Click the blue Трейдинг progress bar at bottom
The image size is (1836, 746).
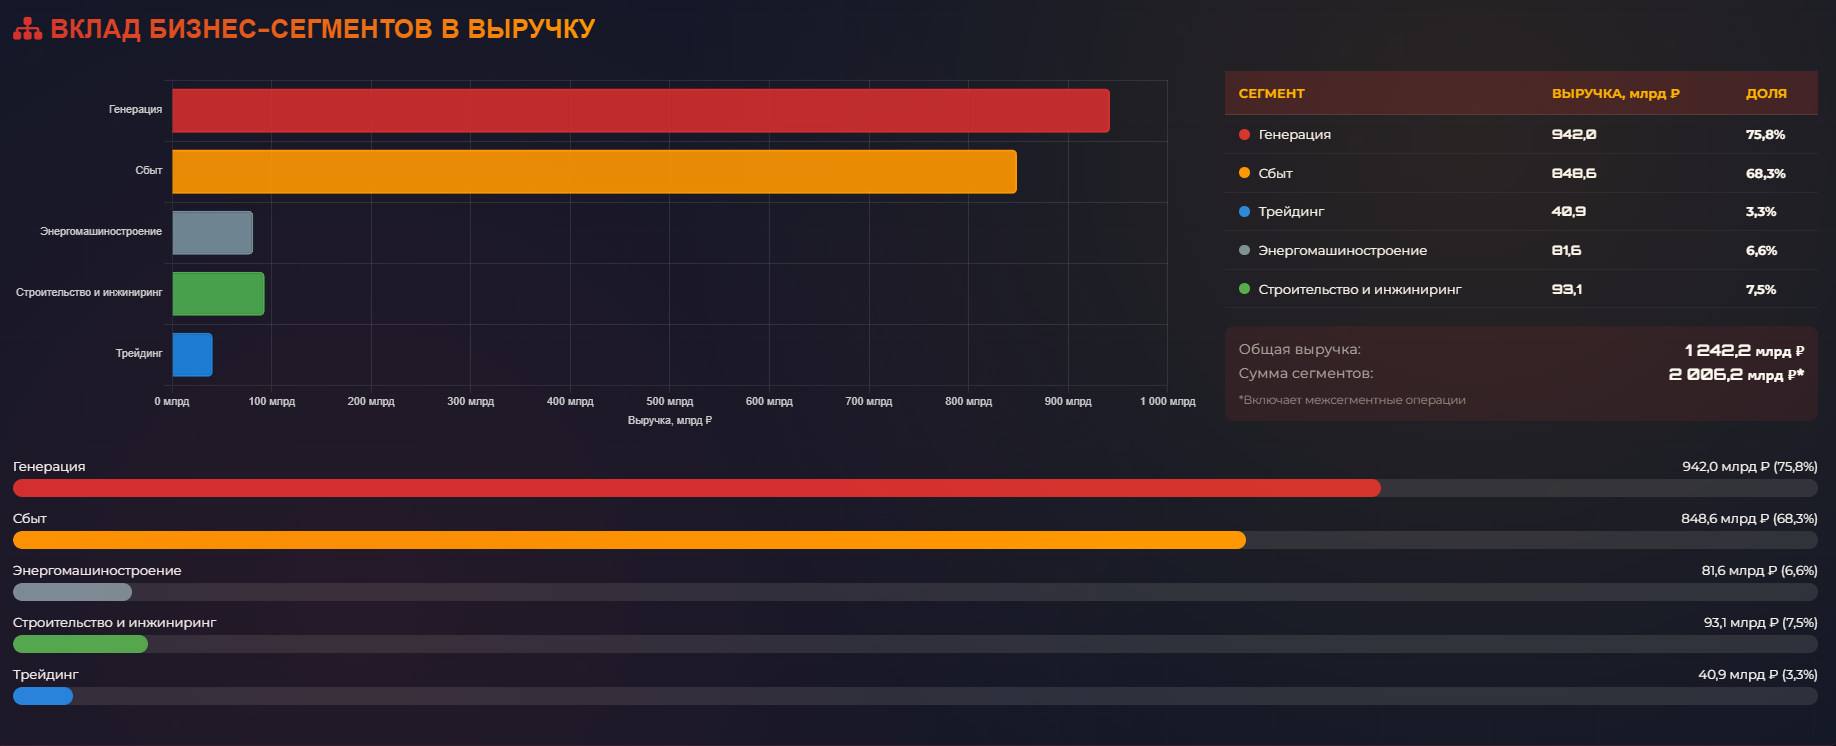click(x=43, y=696)
